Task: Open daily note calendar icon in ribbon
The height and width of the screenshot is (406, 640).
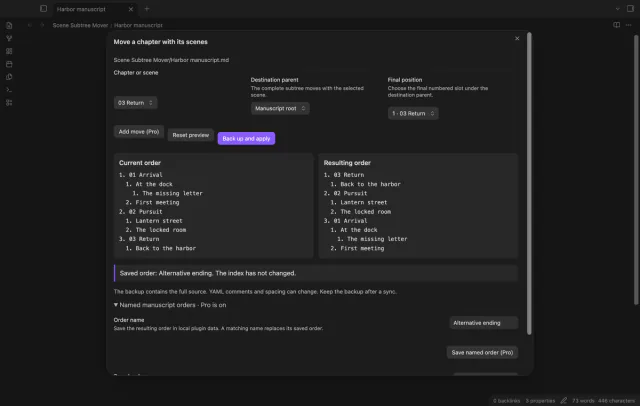Action: click(9, 64)
